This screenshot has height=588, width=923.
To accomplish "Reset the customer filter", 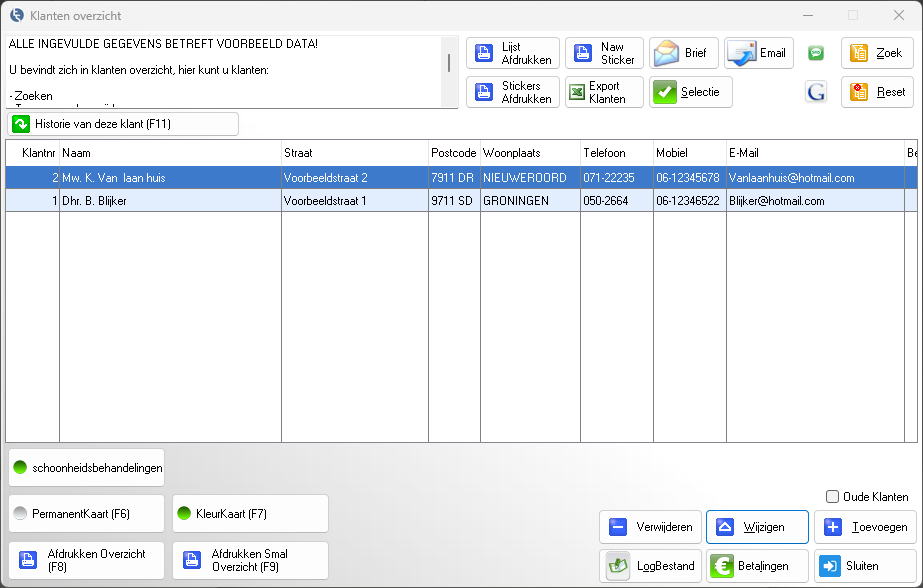I will pyautogui.click(x=877, y=92).
